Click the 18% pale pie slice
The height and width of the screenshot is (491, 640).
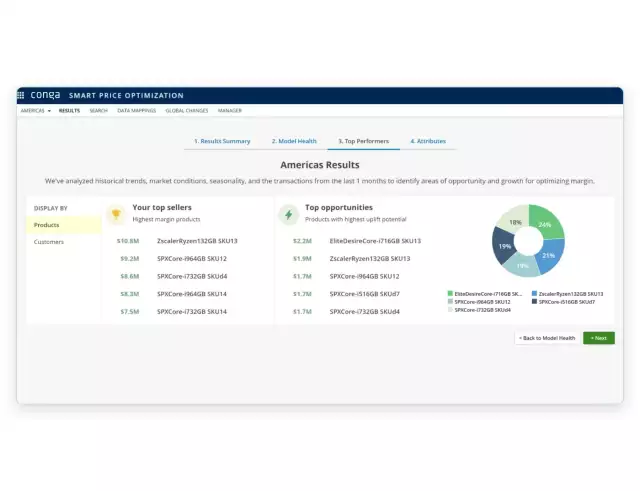click(513, 220)
